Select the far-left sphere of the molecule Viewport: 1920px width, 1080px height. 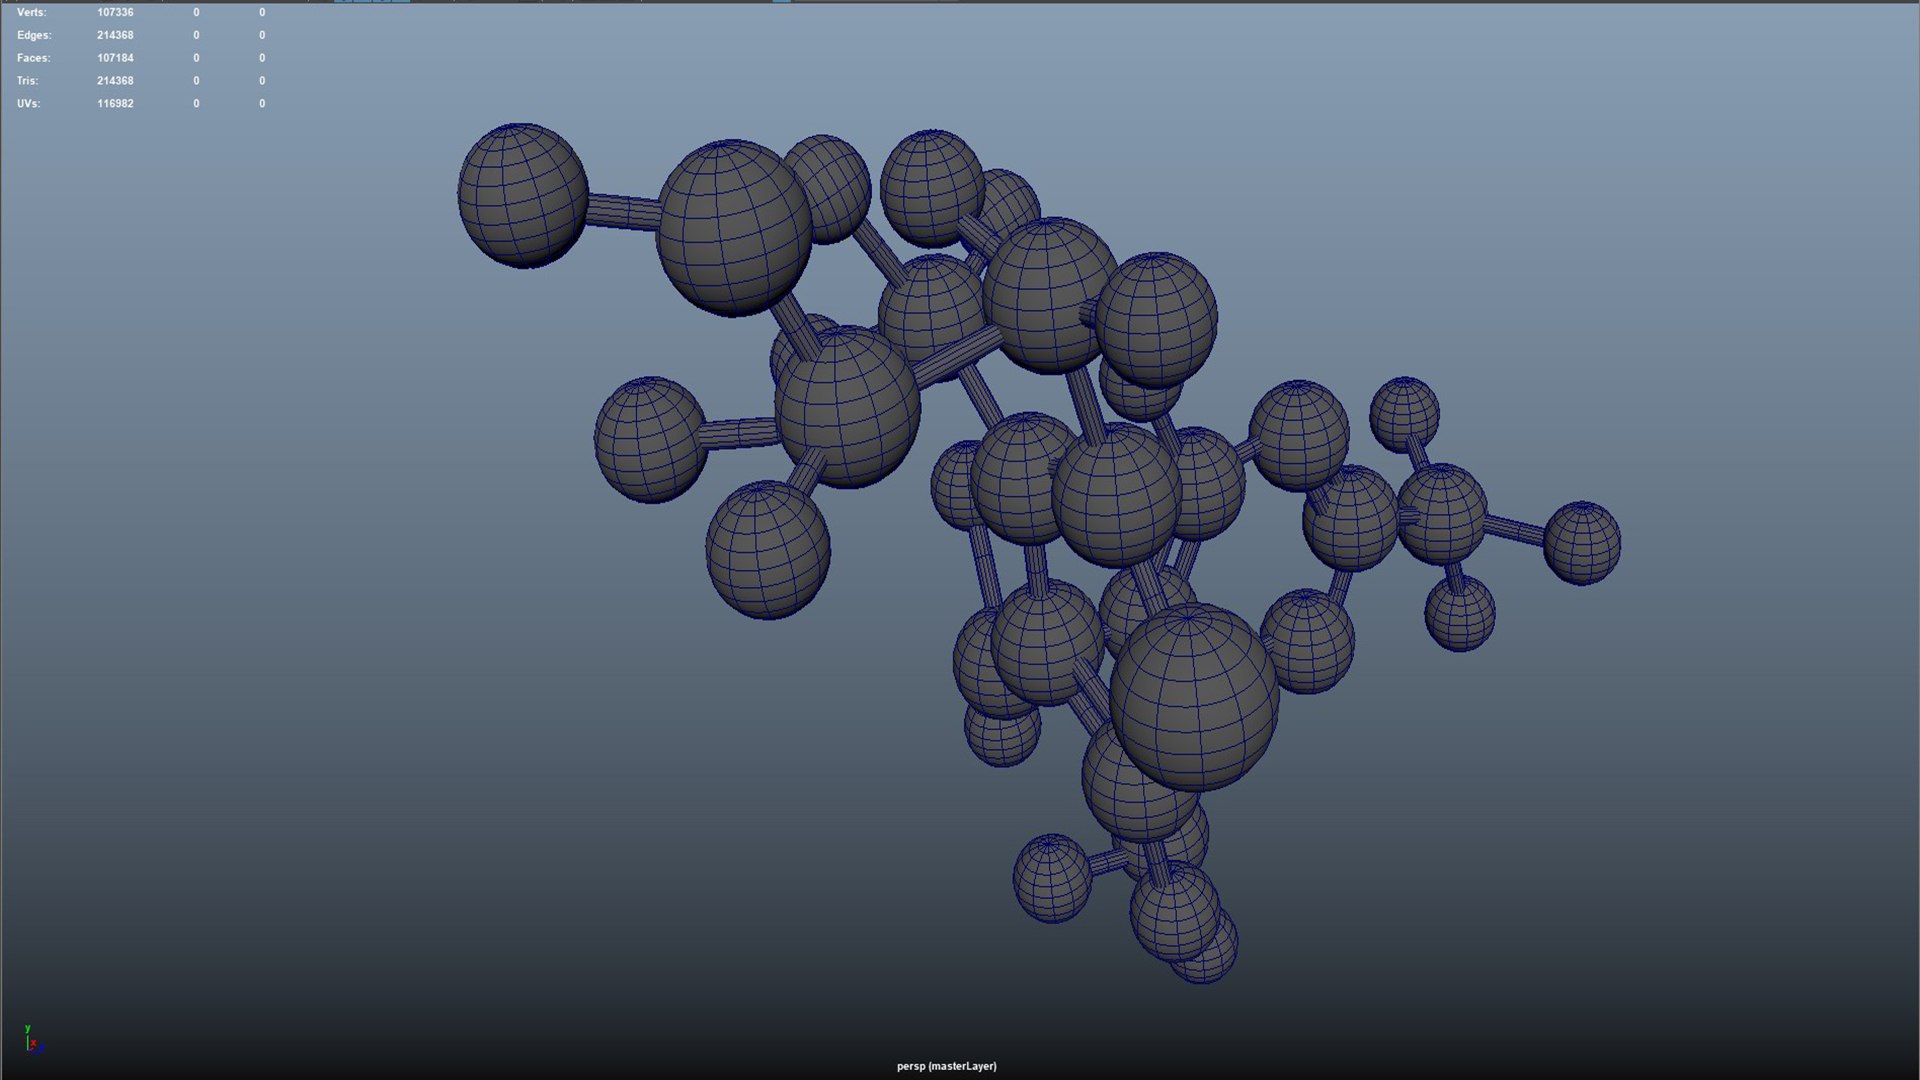point(522,195)
